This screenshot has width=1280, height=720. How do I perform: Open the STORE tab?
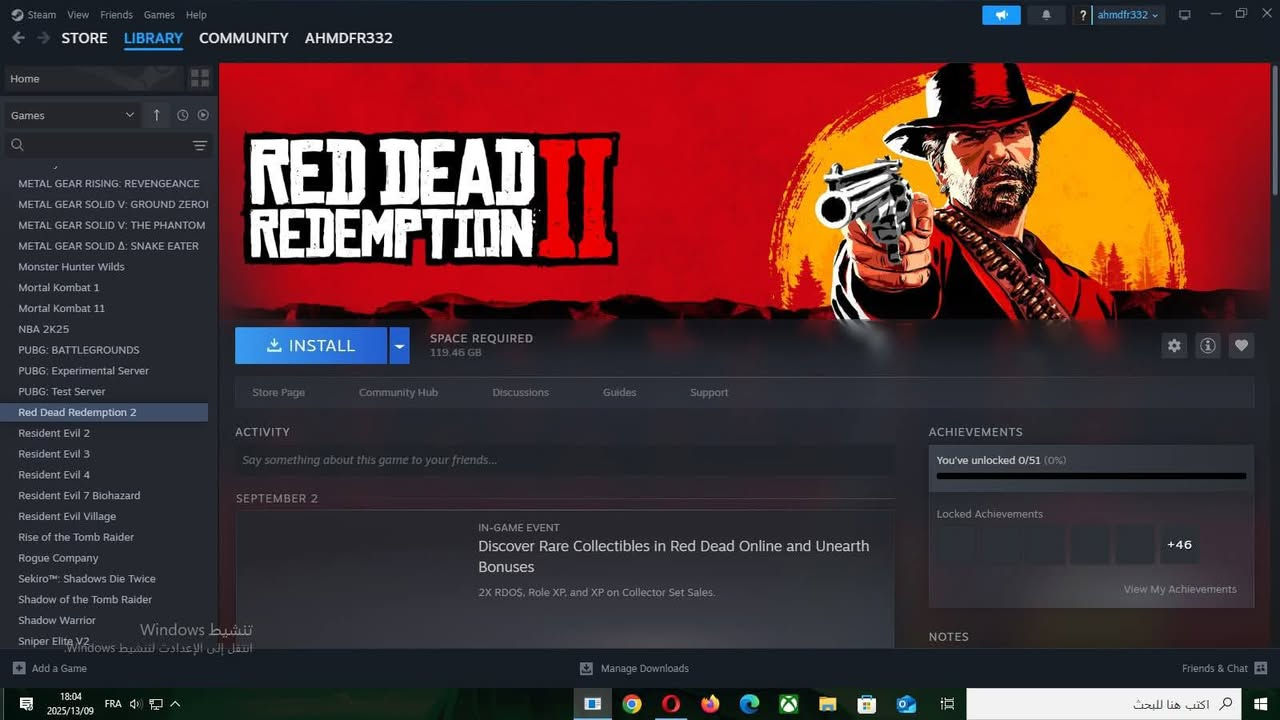(84, 38)
